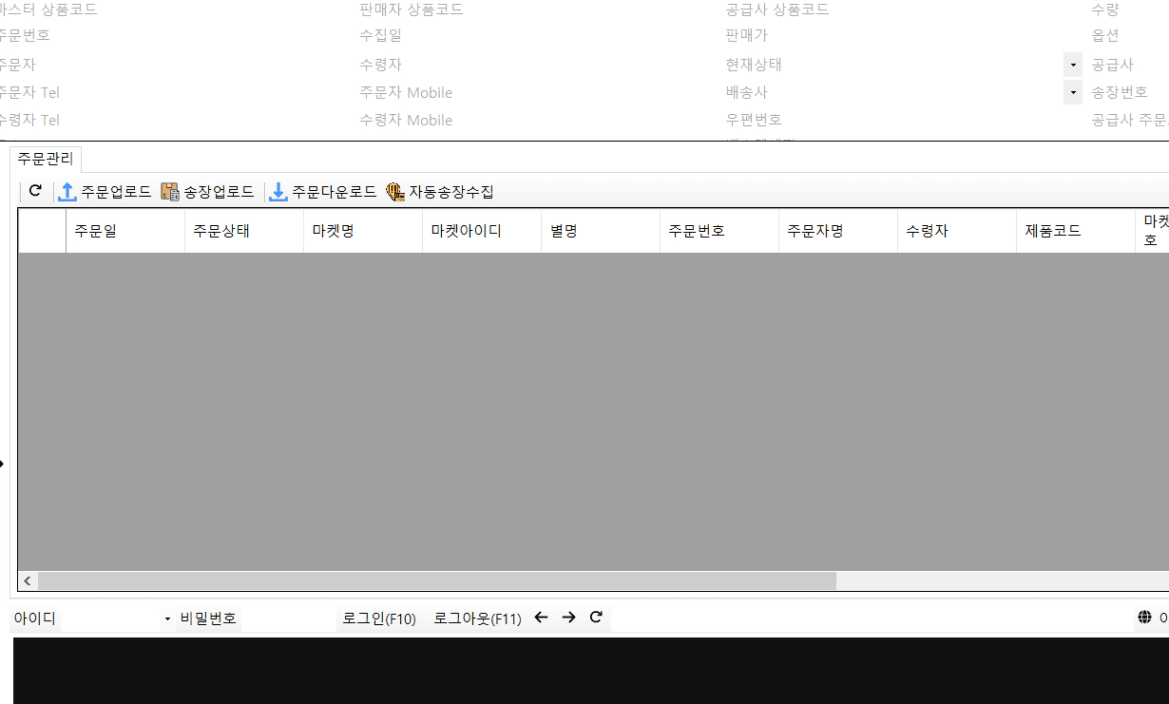Click the 로그아웃(F11) button
Screen dimensions: 1169x704
477,619
